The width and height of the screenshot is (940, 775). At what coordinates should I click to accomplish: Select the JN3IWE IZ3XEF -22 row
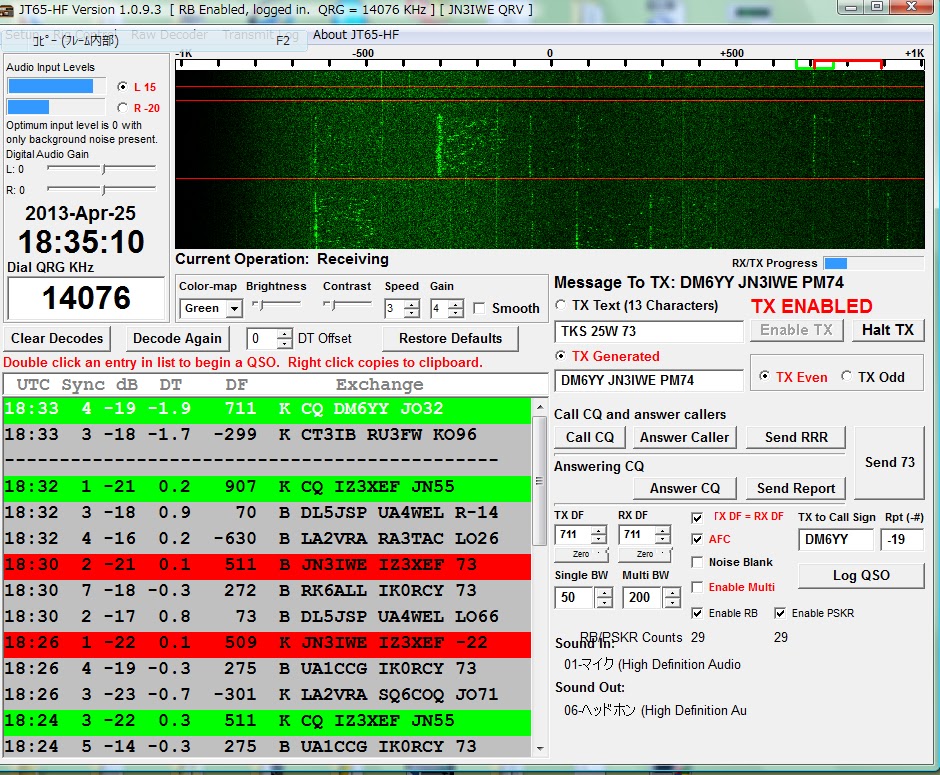tap(267, 643)
